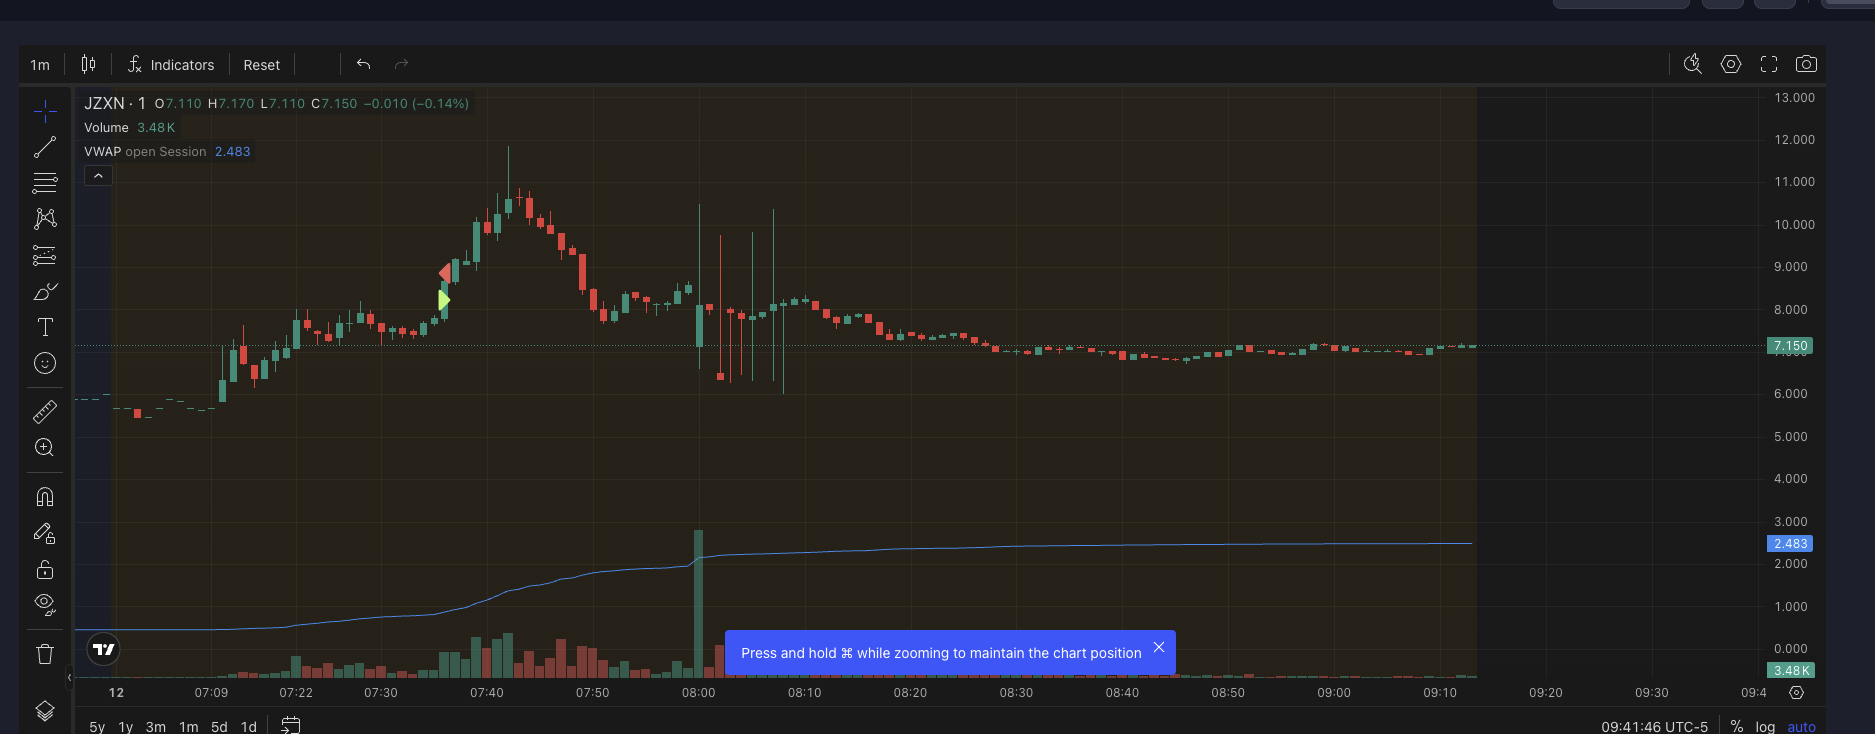Viewport: 1875px width, 734px height.
Task: Select the Brush drawing tool
Action: point(45,292)
